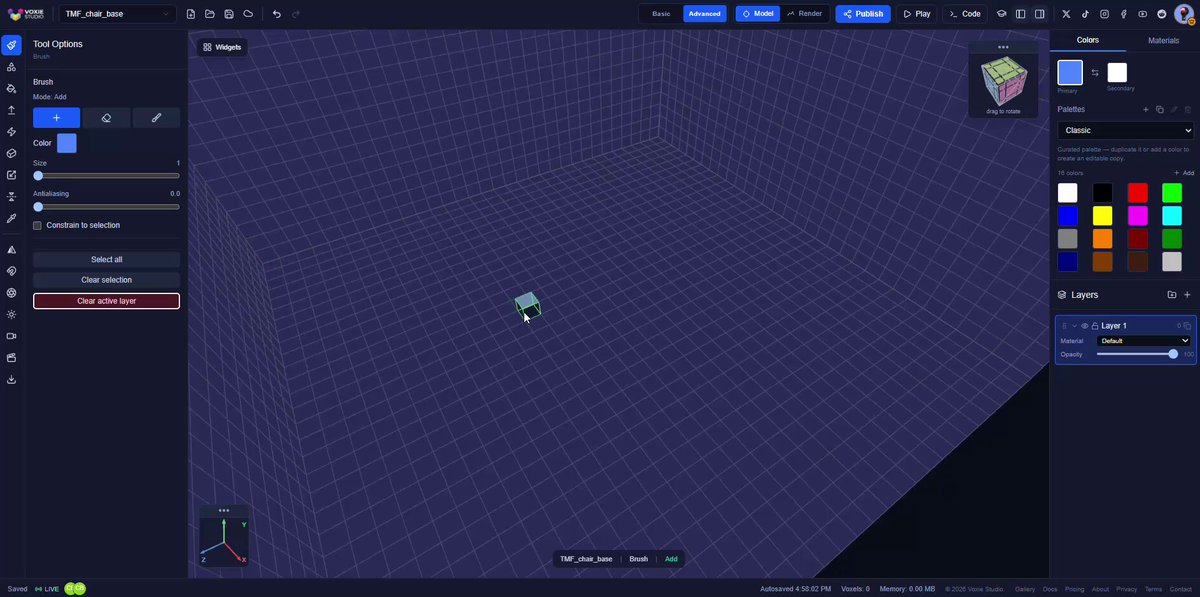1200x597 pixels.
Task: Click Clear active layer button
Action: tap(106, 301)
